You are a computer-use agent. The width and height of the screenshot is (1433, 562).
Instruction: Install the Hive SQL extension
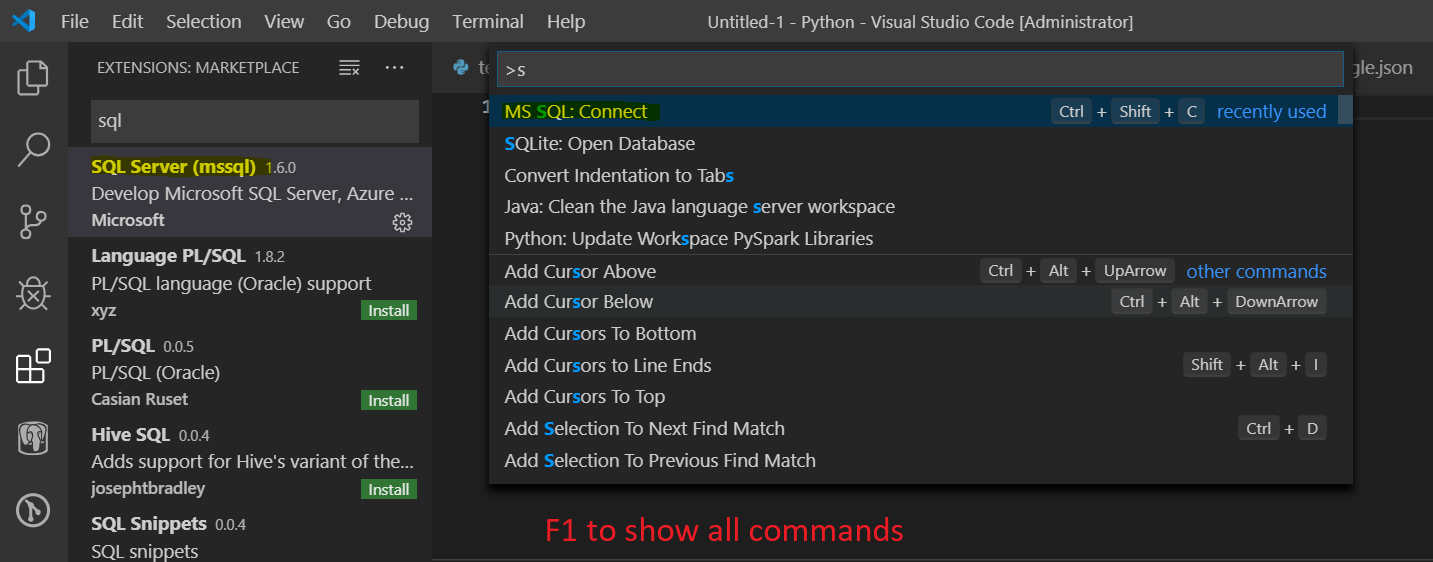click(388, 489)
